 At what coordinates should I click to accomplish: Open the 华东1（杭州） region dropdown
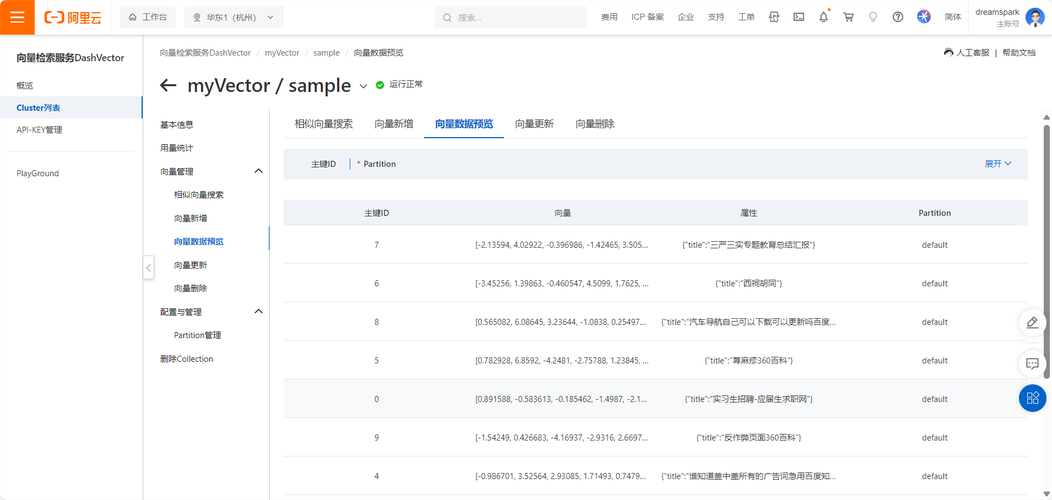[233, 17]
